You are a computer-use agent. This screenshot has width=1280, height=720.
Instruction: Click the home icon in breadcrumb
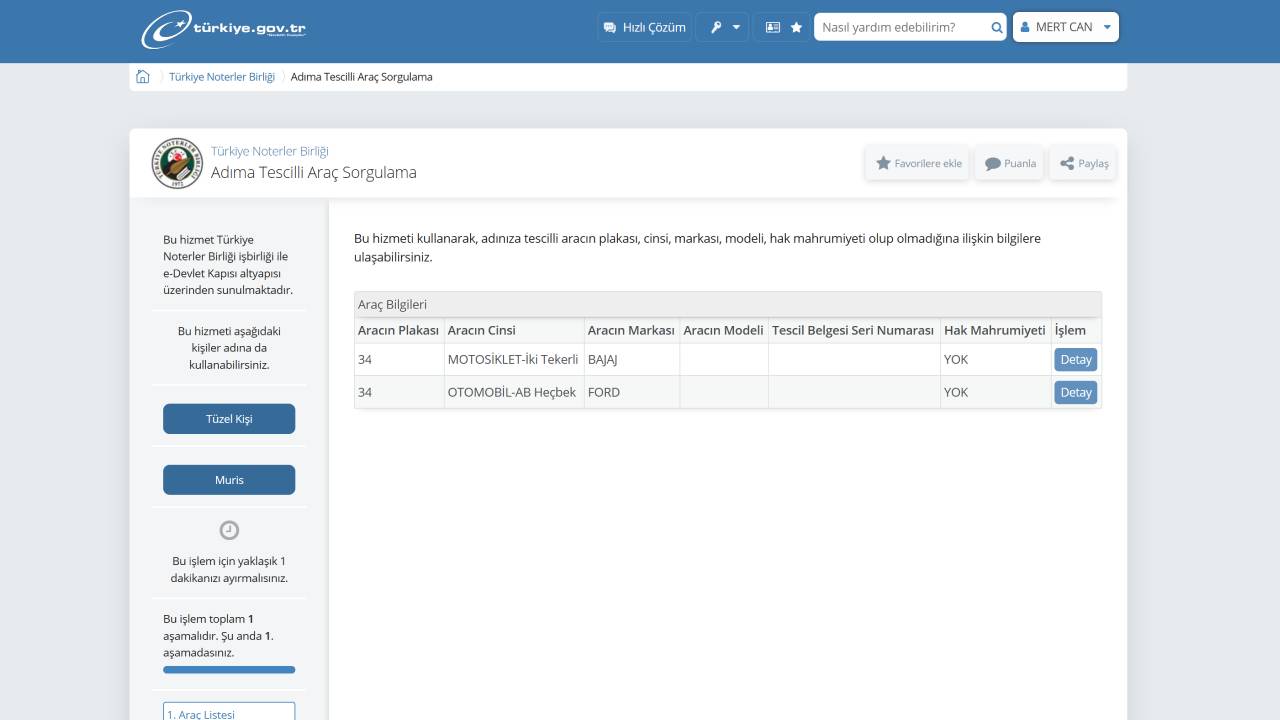pos(143,77)
